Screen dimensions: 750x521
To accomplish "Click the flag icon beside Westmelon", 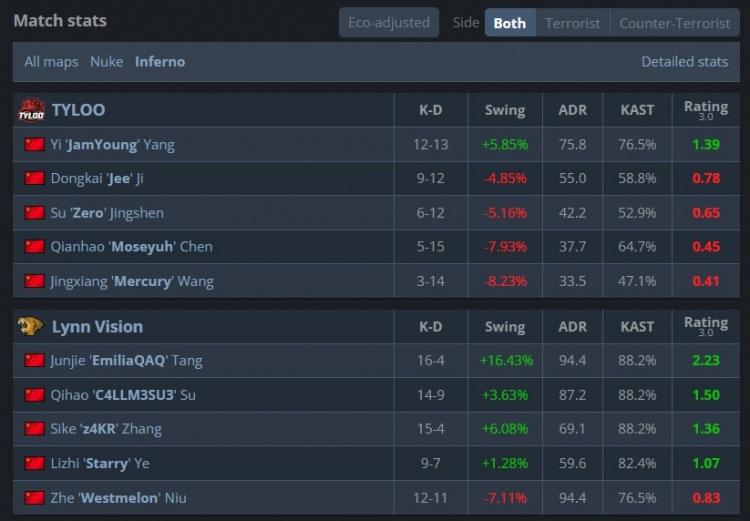I will click(x=34, y=498).
